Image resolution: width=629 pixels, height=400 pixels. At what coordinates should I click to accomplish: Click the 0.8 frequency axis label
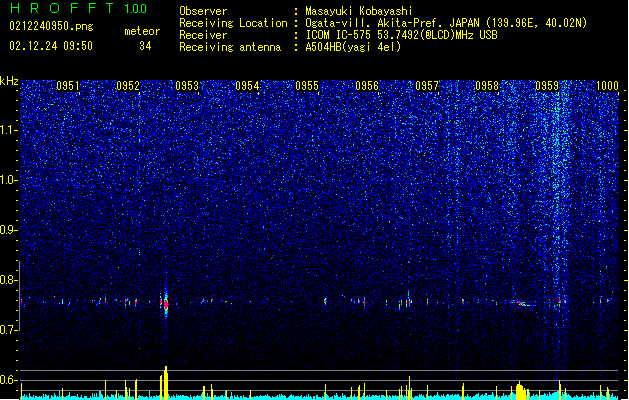point(9,280)
